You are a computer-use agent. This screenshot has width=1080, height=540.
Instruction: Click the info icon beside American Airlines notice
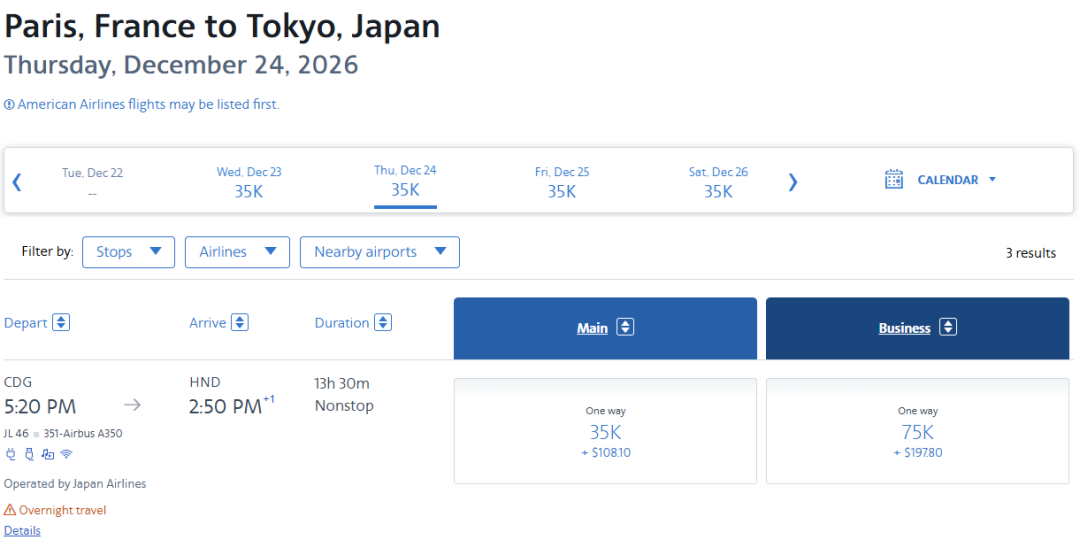click(x=9, y=105)
